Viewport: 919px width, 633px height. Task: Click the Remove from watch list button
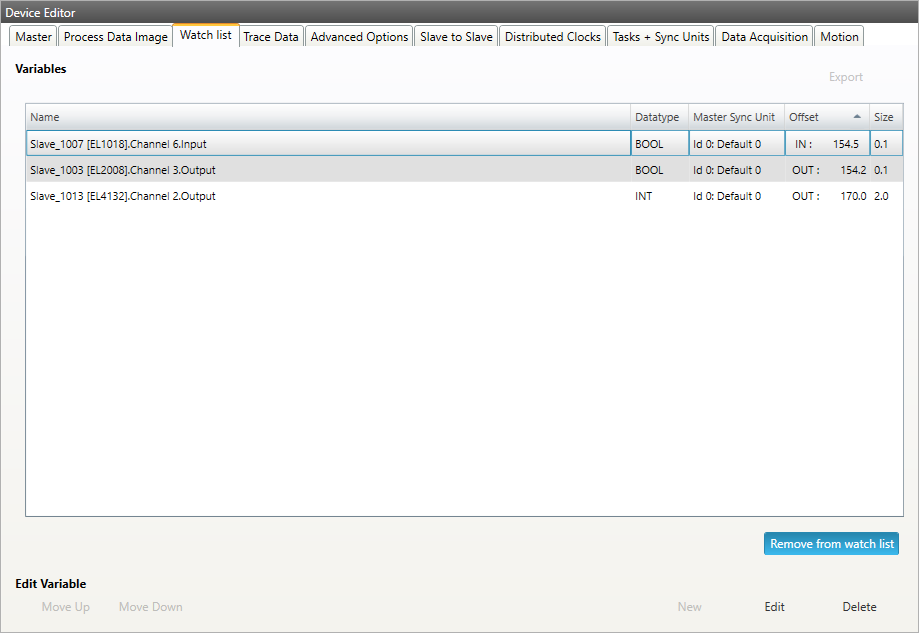[x=831, y=544]
